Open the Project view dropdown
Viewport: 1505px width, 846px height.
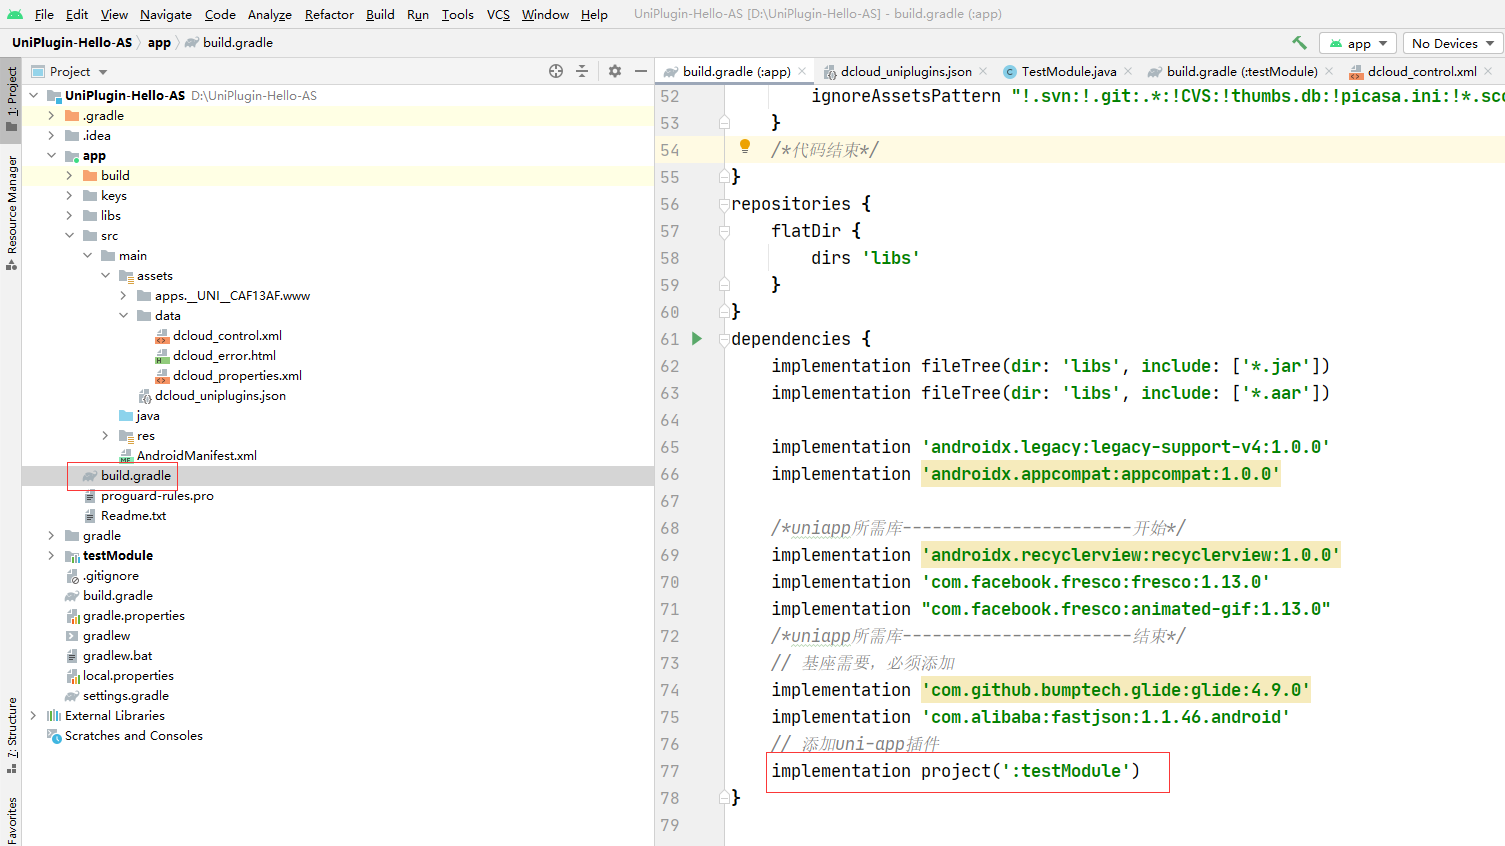click(x=69, y=71)
